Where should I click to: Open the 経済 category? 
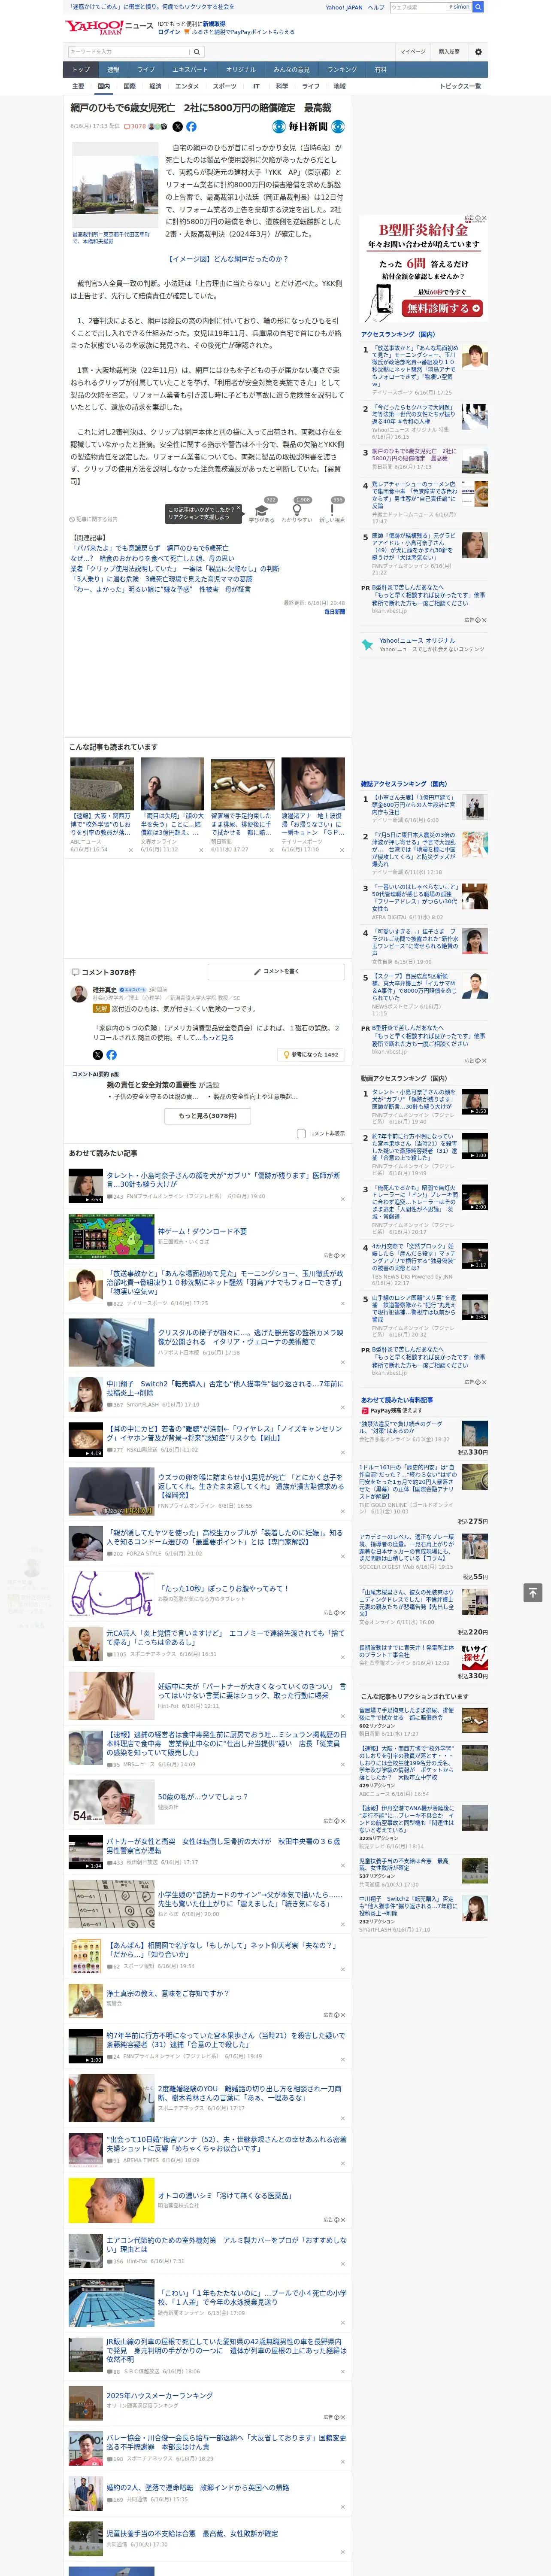155,86
